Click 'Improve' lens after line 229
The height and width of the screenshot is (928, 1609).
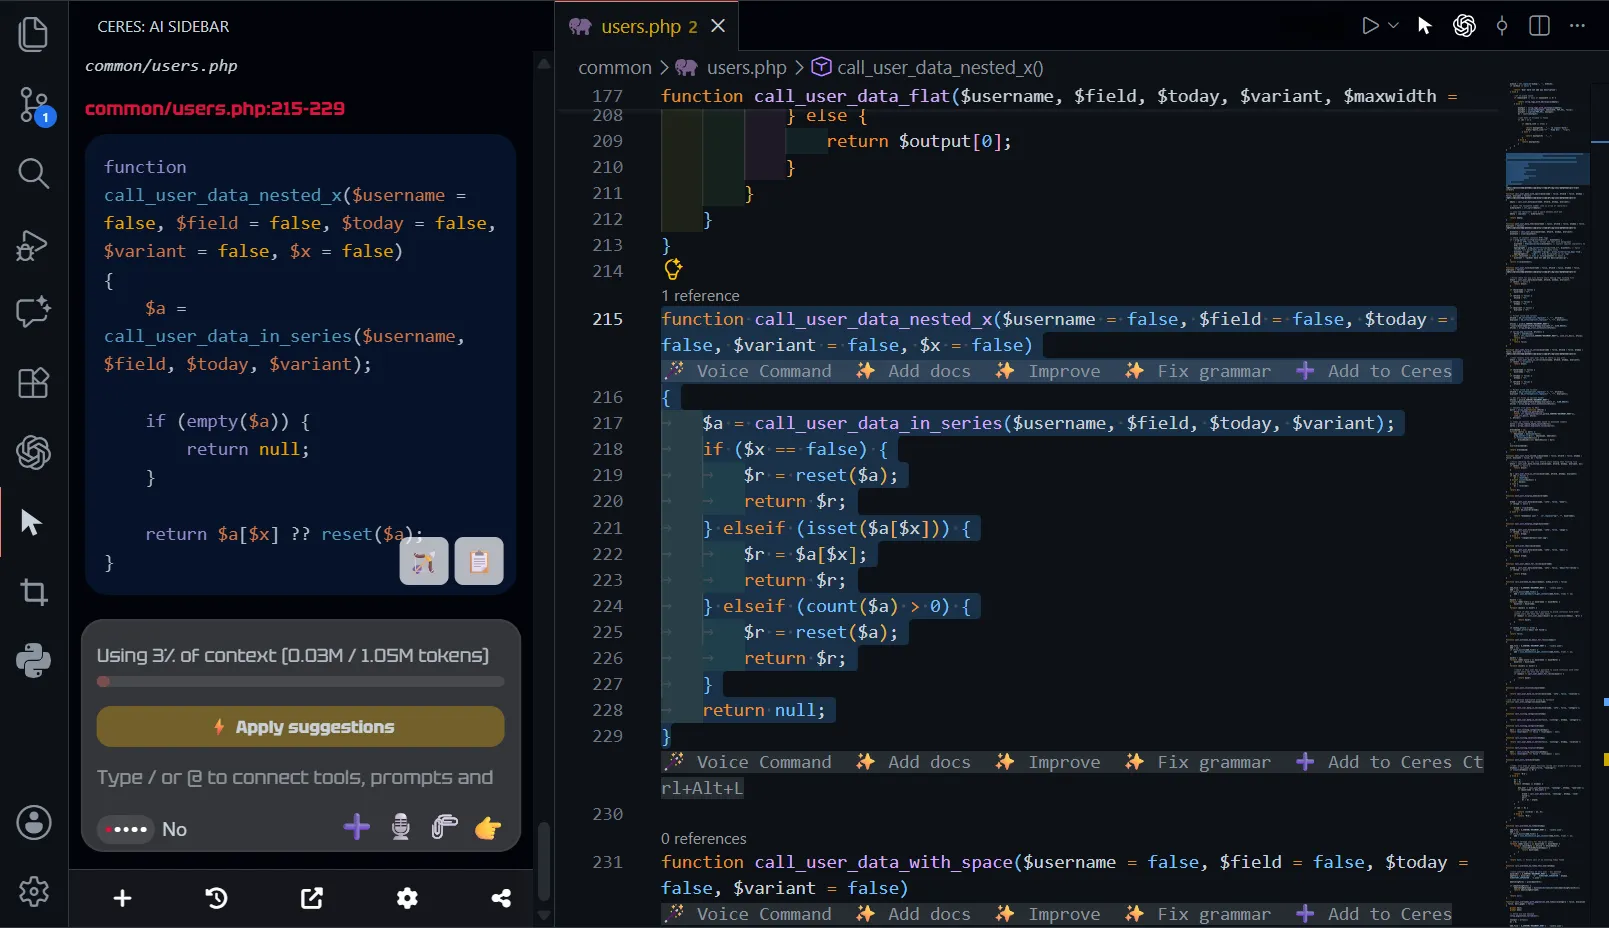pos(1049,762)
